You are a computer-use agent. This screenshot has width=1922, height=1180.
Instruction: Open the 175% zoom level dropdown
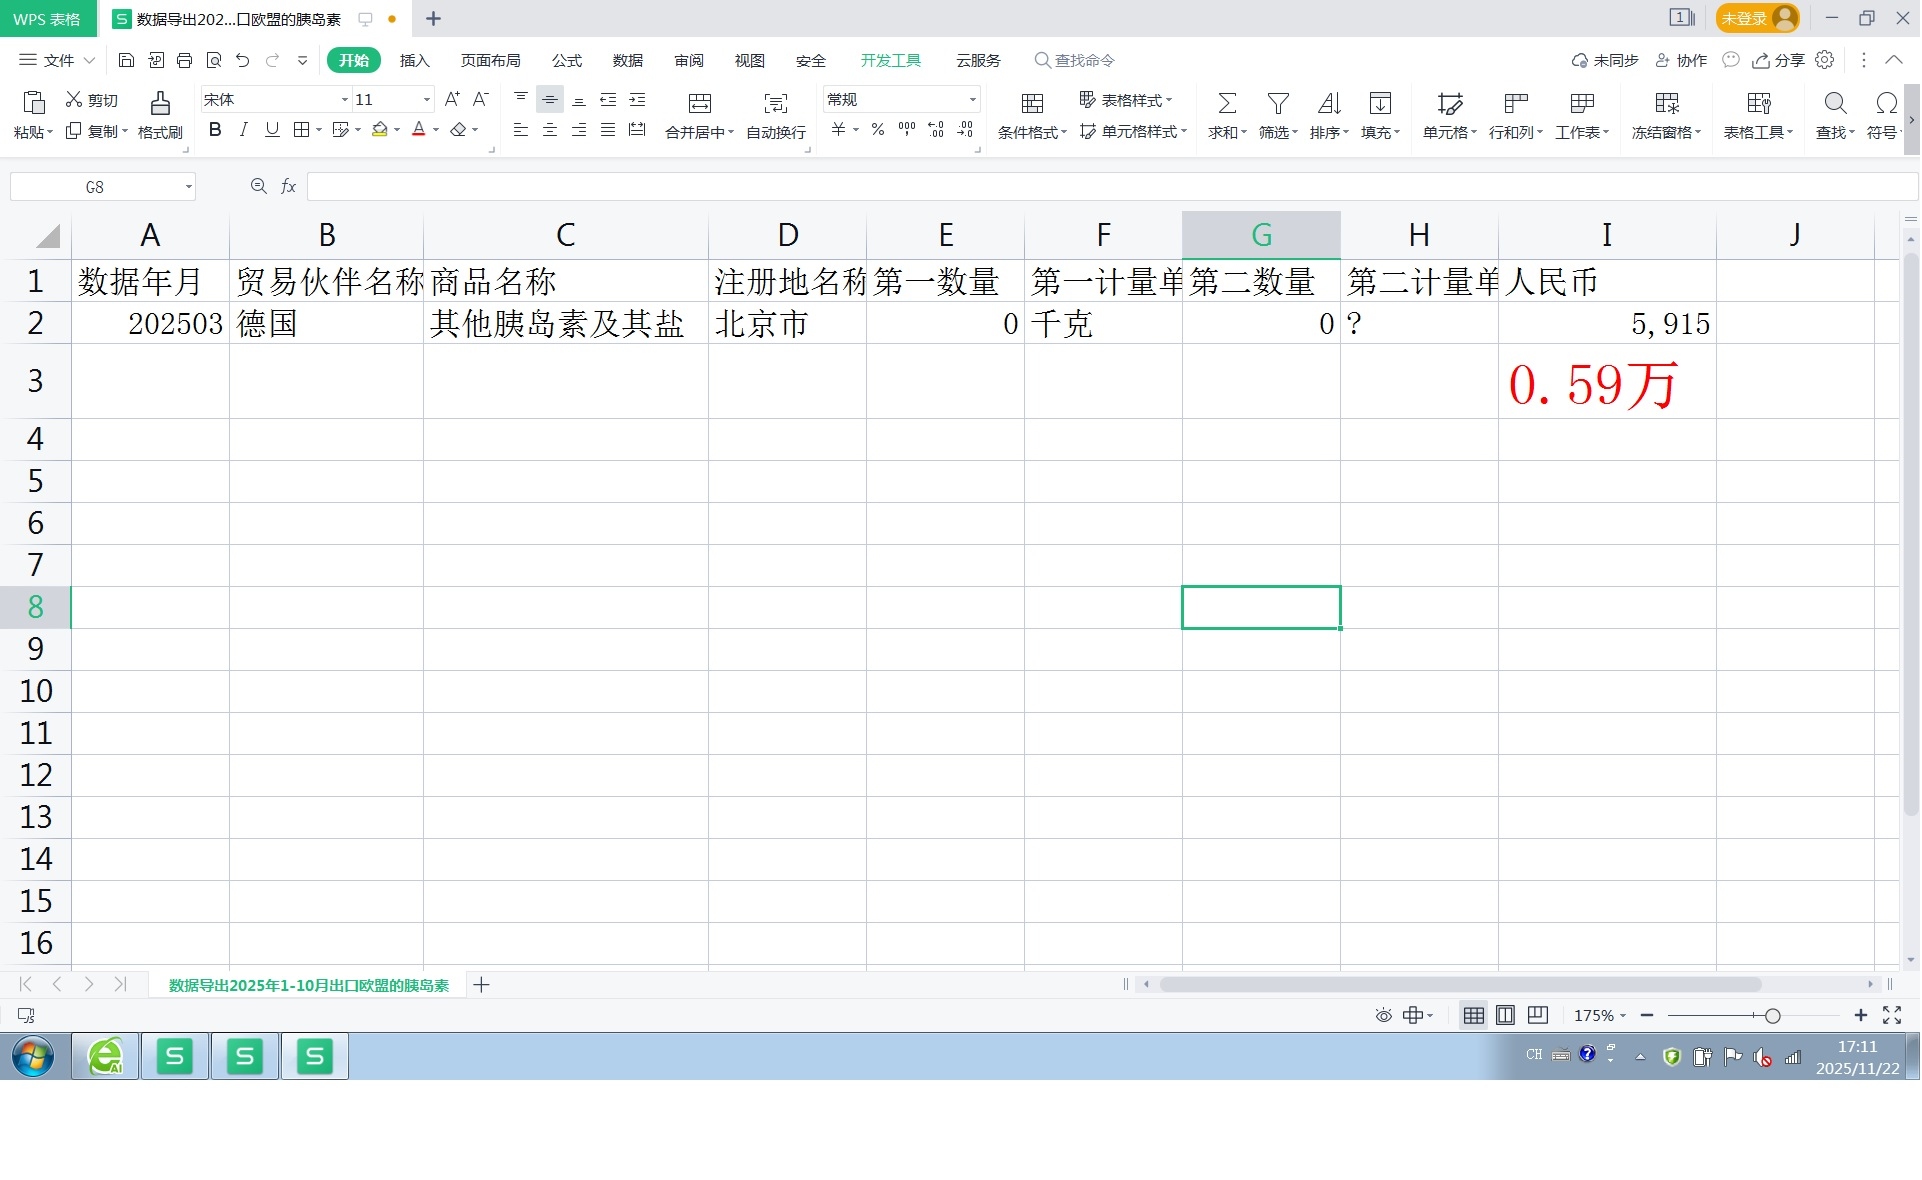[x=1600, y=1017]
